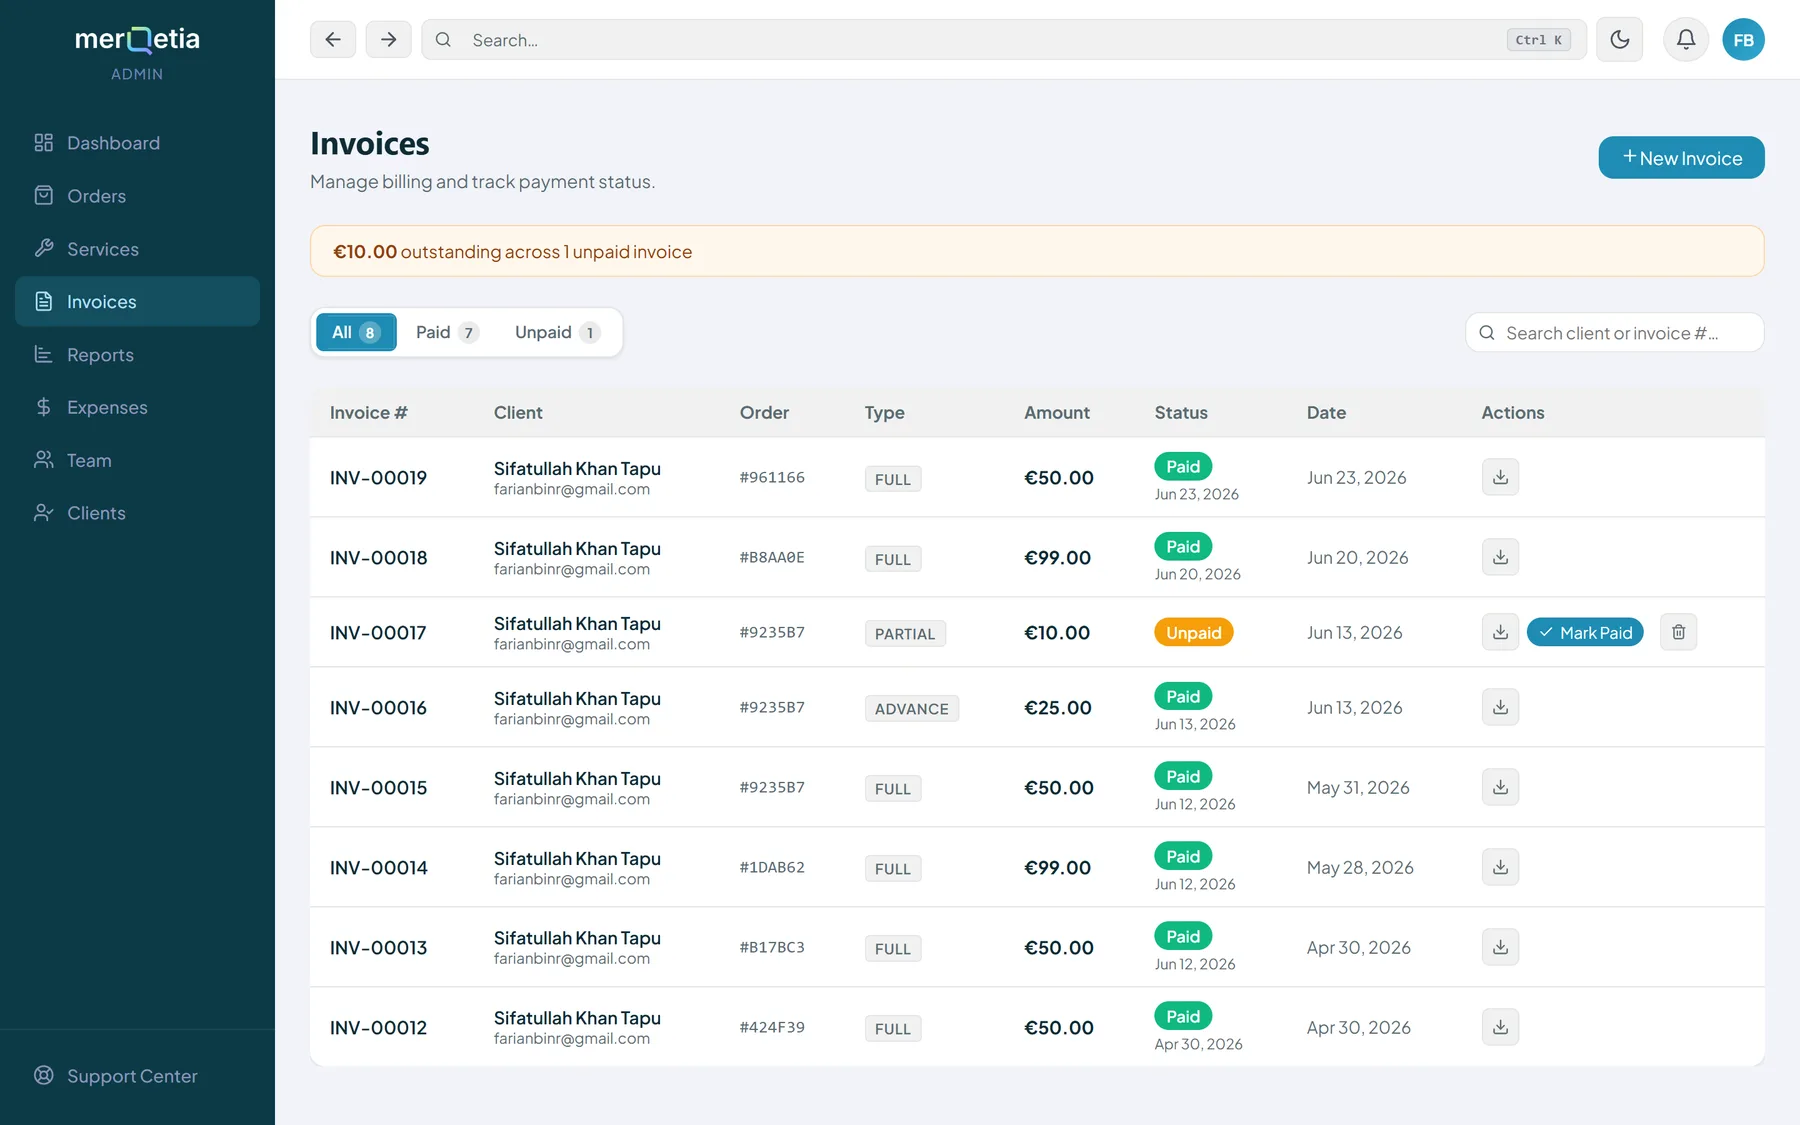Screen dimensions: 1800x1125
Task: Click order number #961166
Action: click(x=772, y=477)
